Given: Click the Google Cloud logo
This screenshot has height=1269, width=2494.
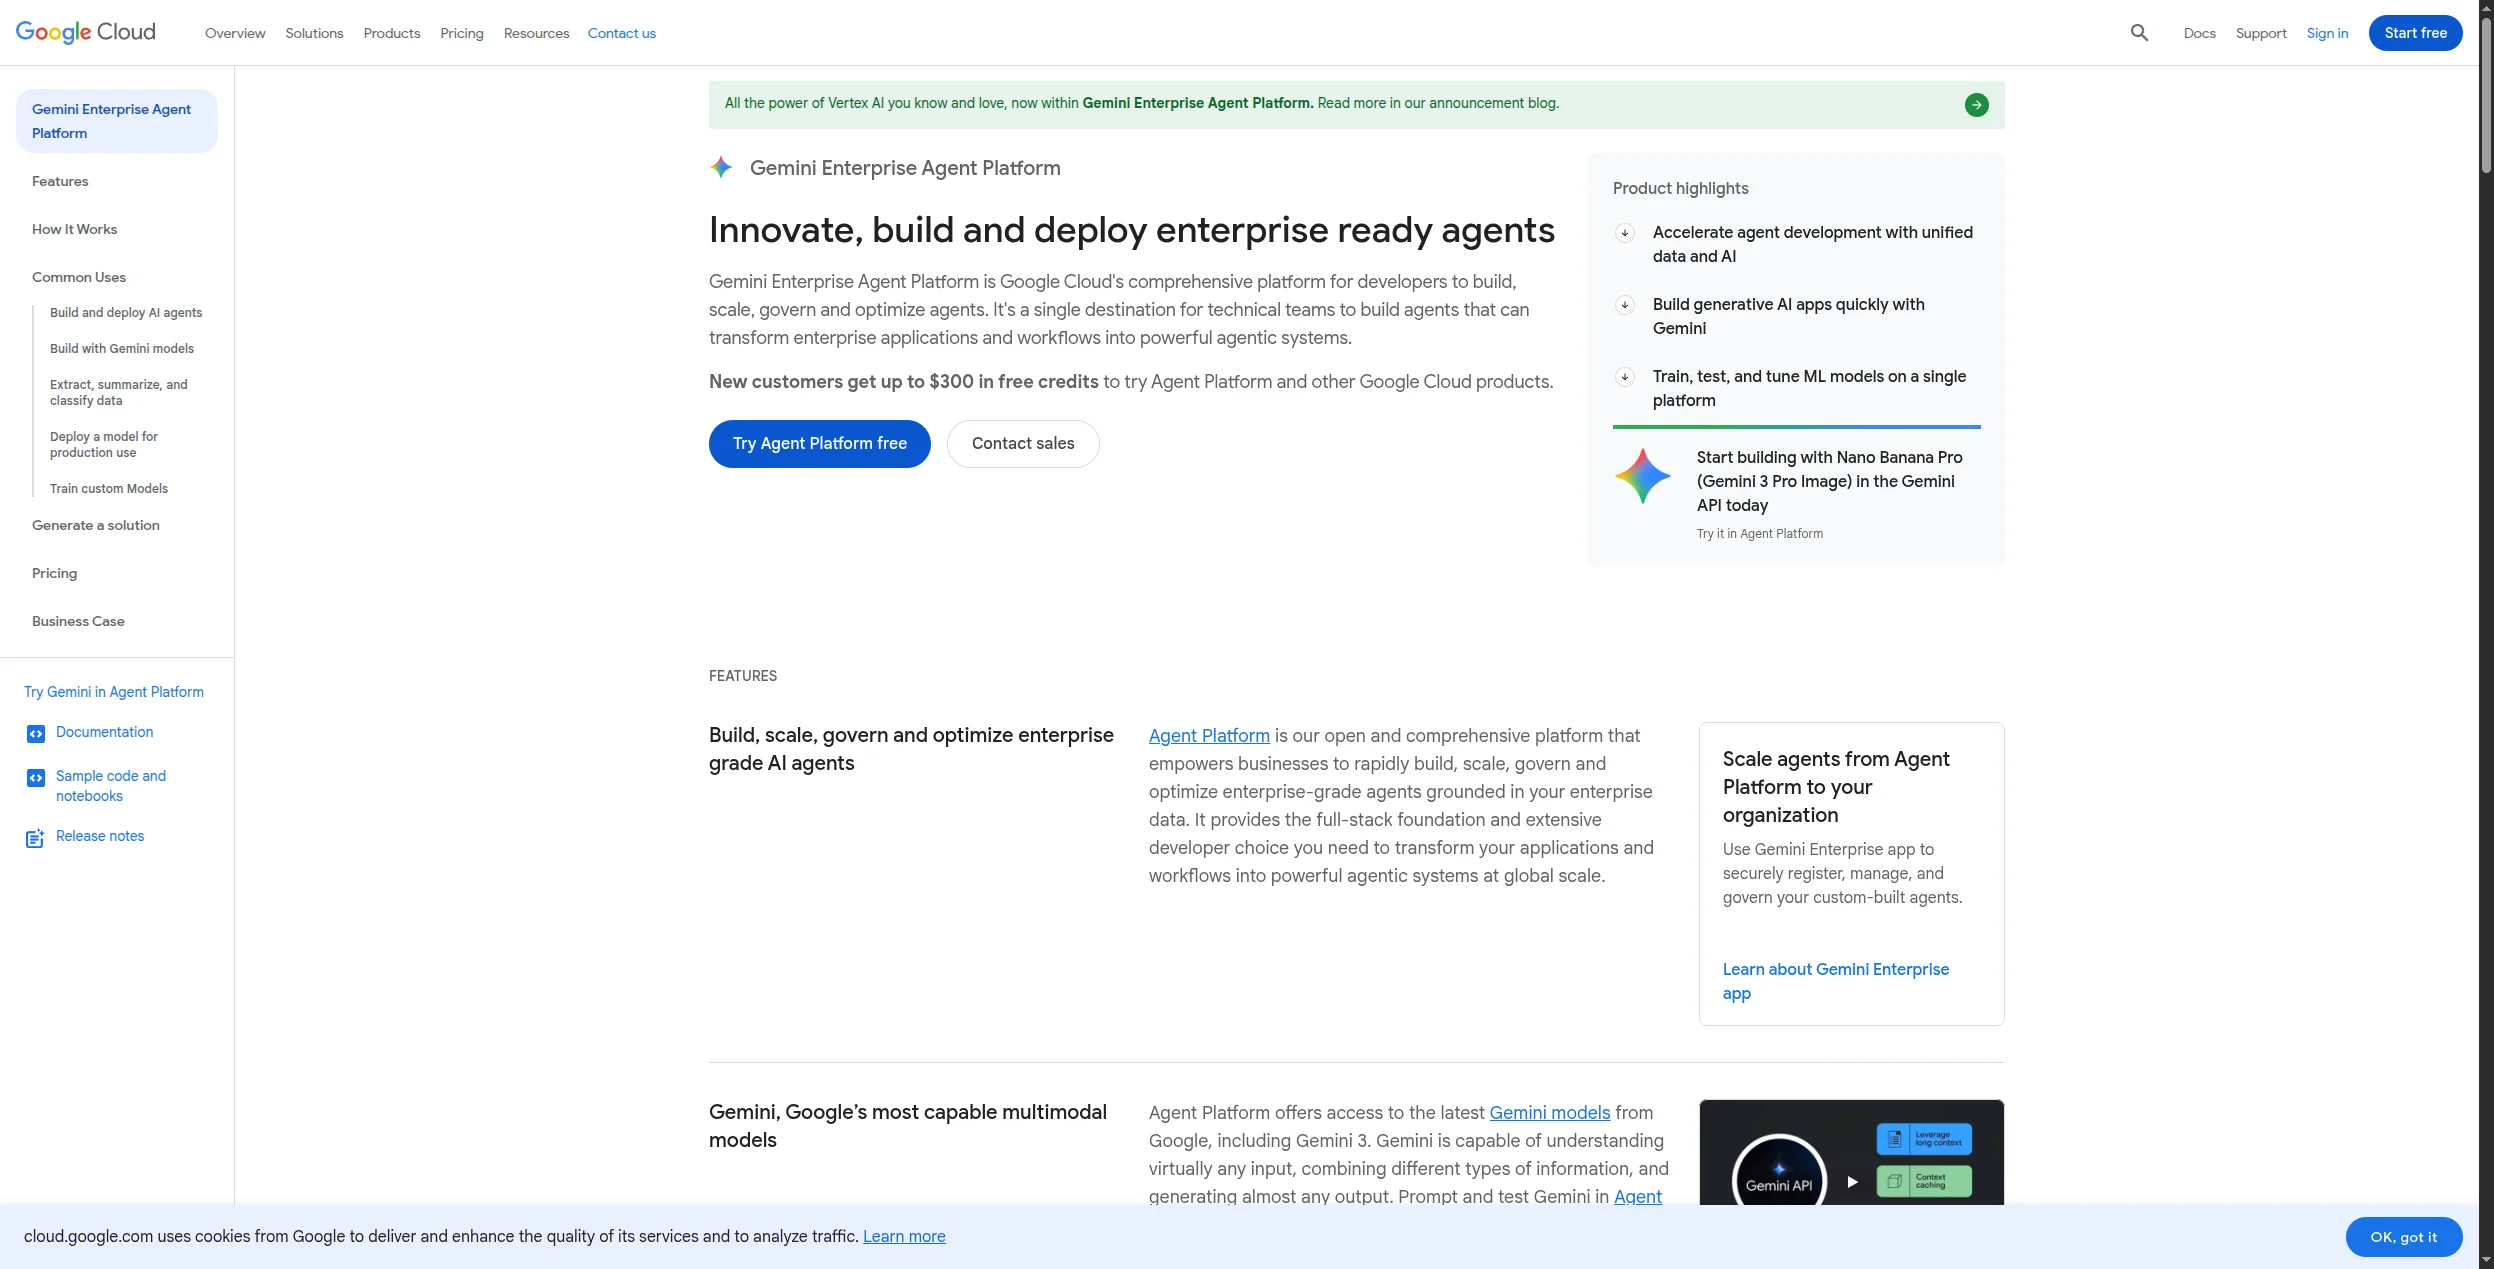Looking at the screenshot, I should (86, 32).
